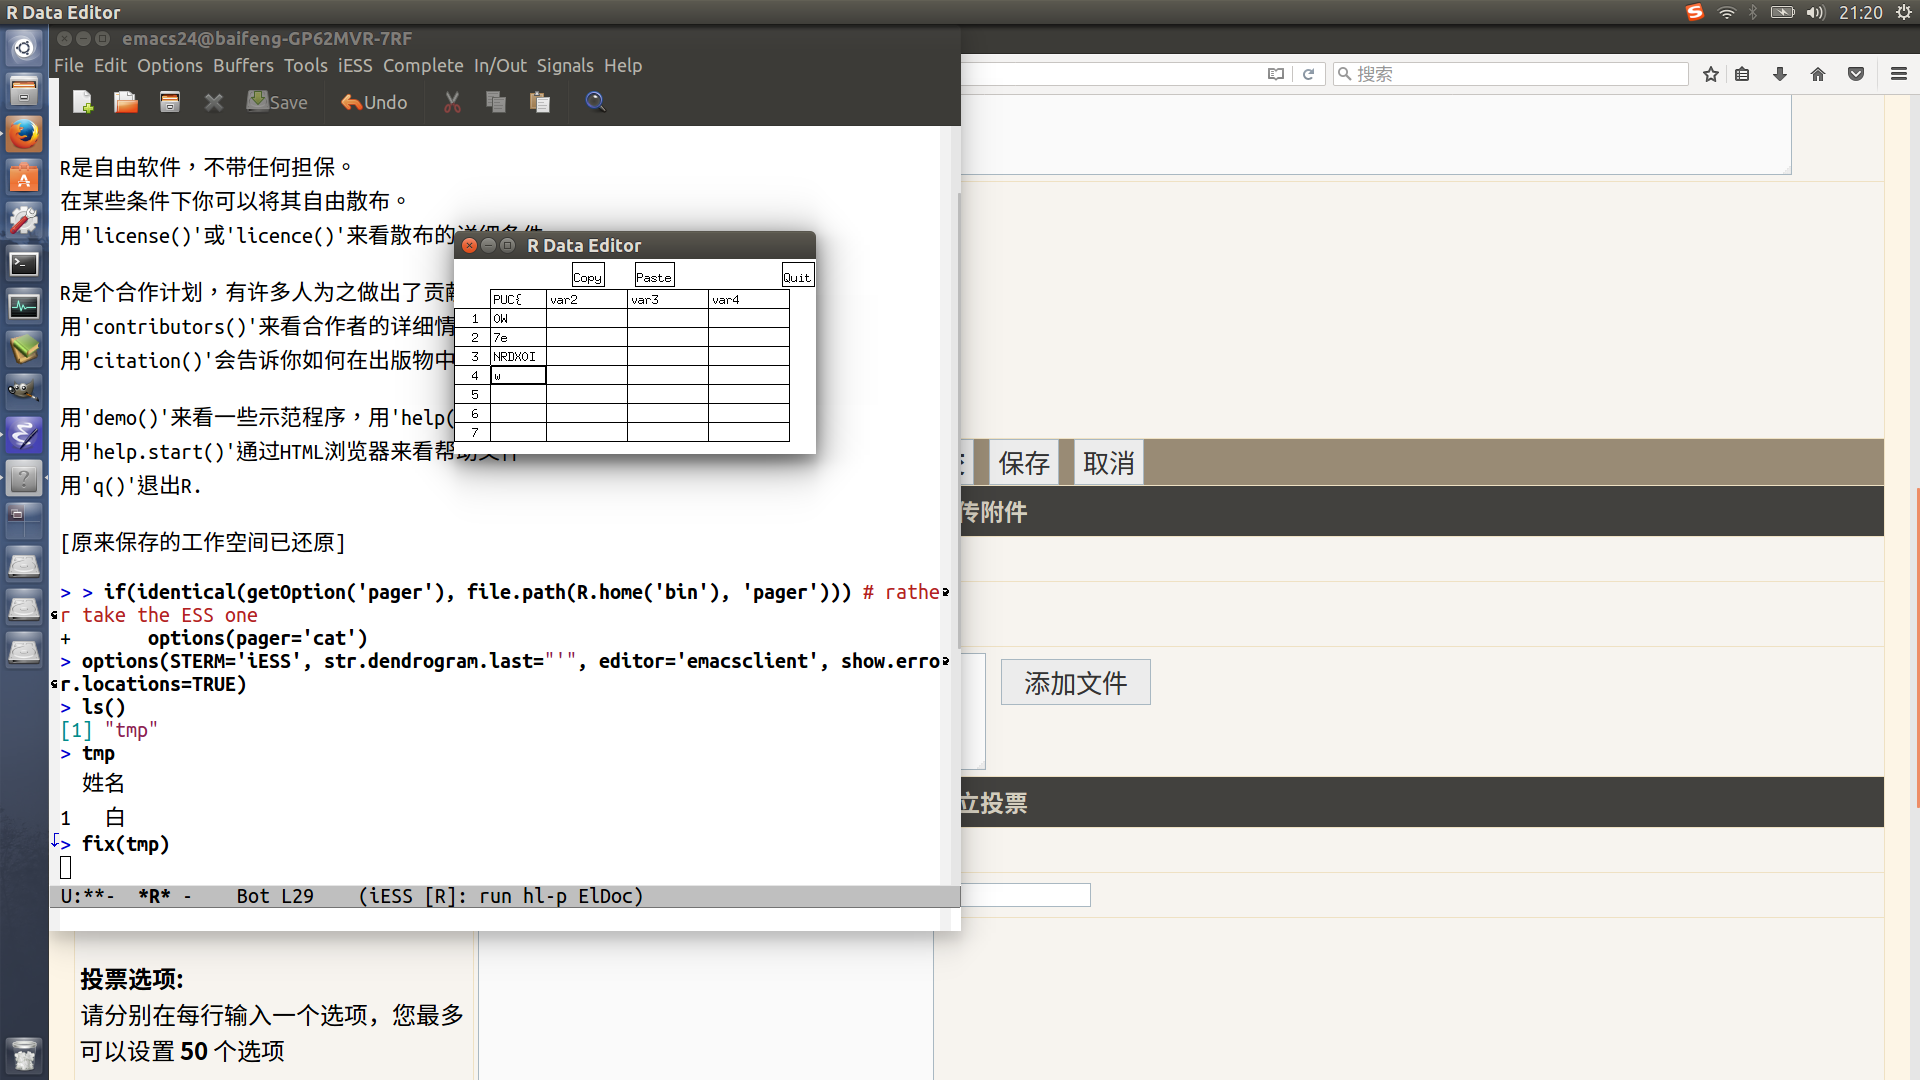This screenshot has width=1920, height=1080.
Task: Click the Firefox bookmarks list icon
Action: (x=1742, y=74)
